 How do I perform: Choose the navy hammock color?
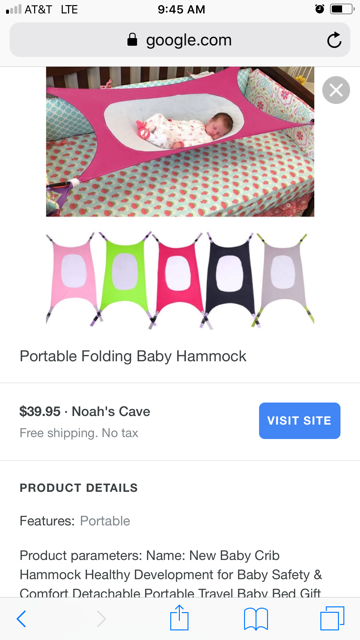[230, 280]
